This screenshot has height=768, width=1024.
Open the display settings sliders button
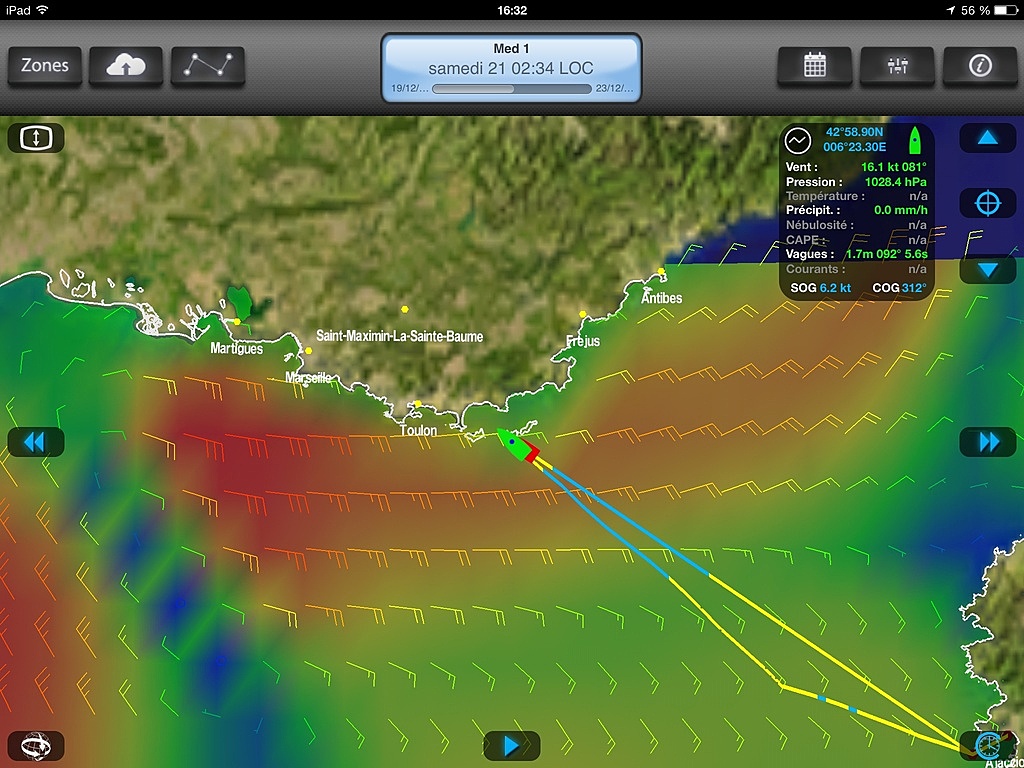point(897,66)
